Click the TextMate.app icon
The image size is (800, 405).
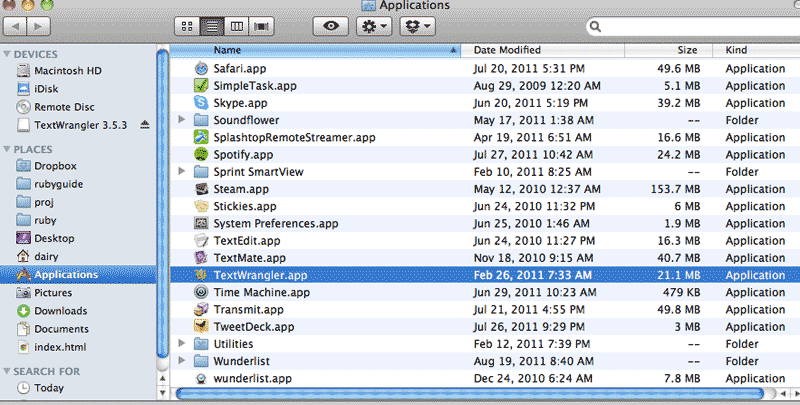click(201, 258)
